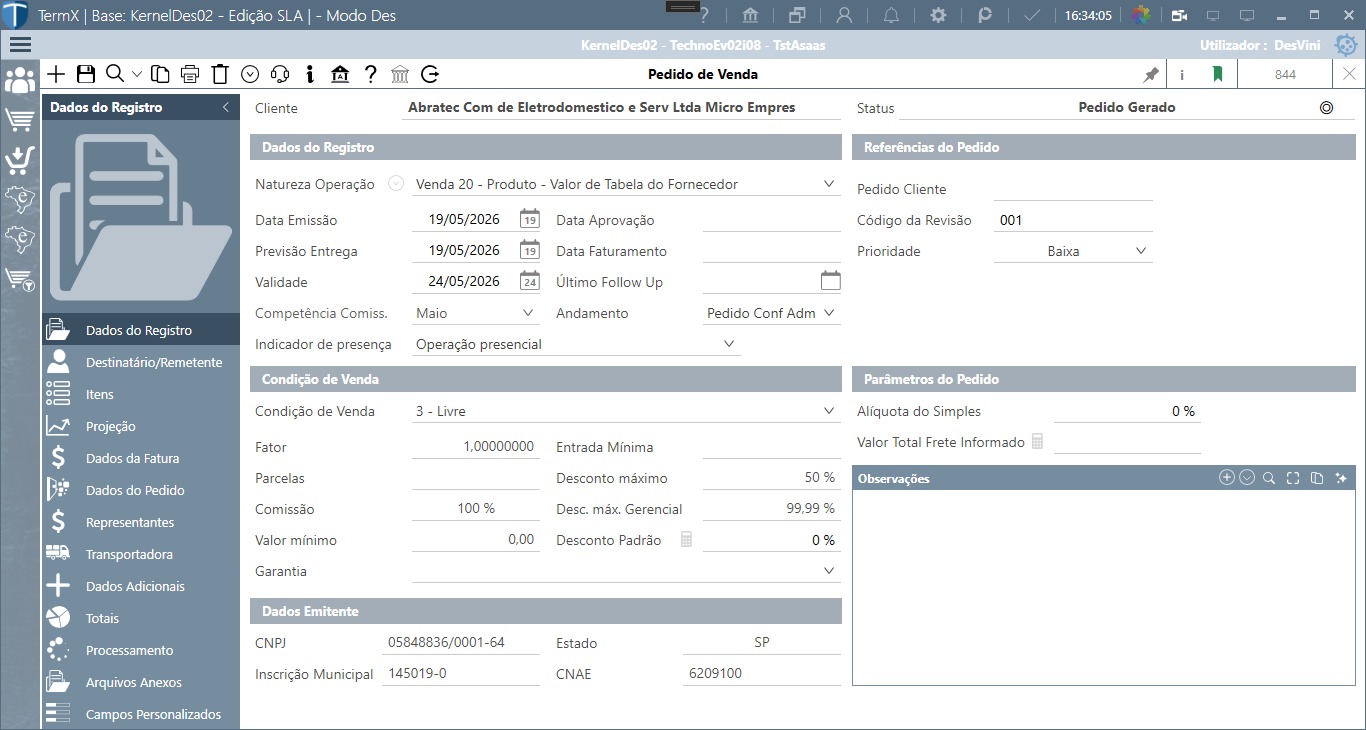Image resolution: width=1366 pixels, height=730 pixels.
Task: Toggle the green bookmark flag
Action: (1217, 74)
